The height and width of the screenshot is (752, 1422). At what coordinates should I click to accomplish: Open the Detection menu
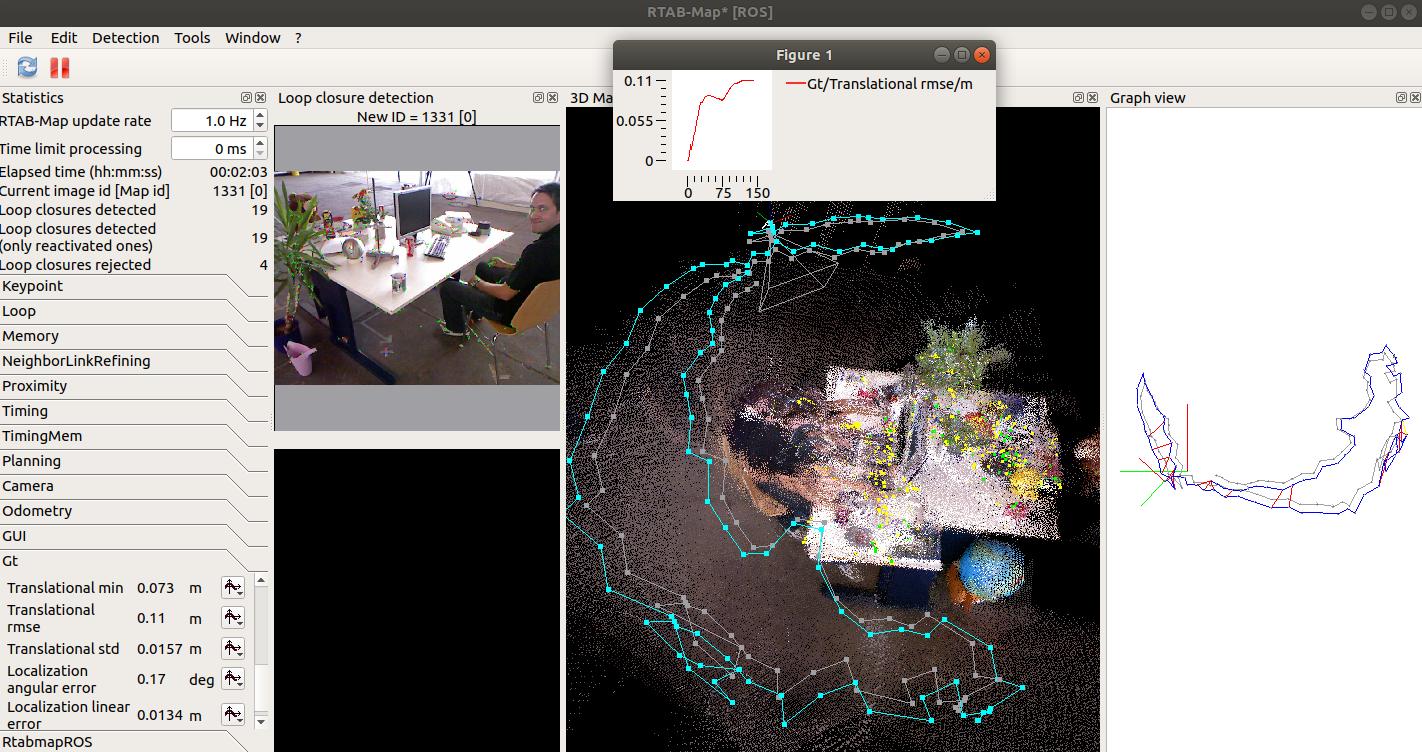point(125,37)
